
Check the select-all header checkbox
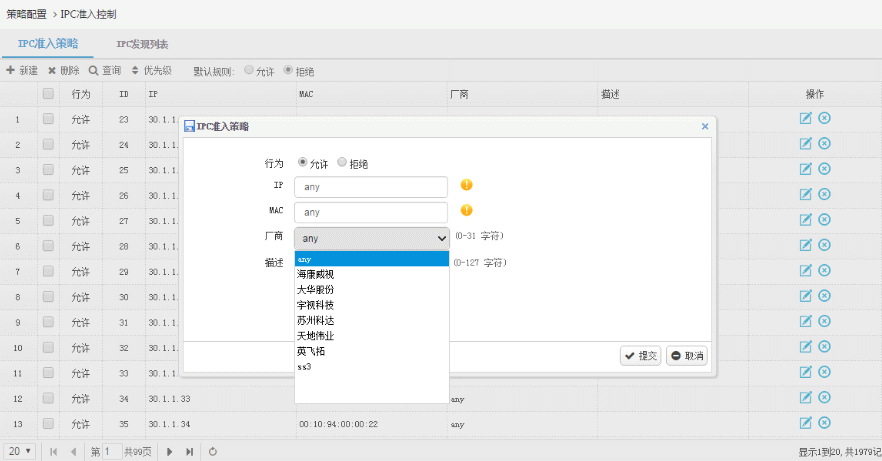coord(48,94)
